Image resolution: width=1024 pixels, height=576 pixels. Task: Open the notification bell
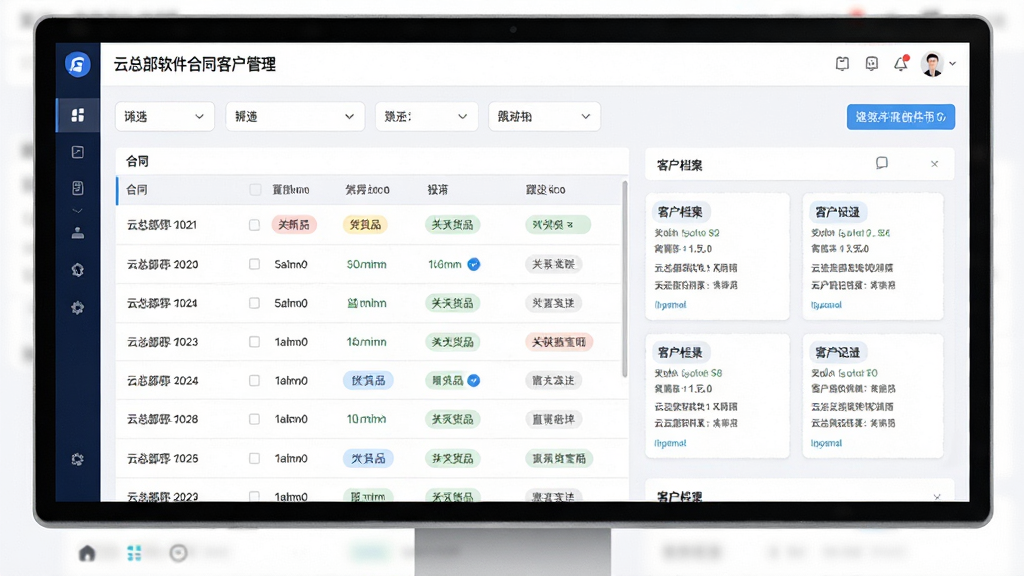pyautogui.click(x=901, y=63)
